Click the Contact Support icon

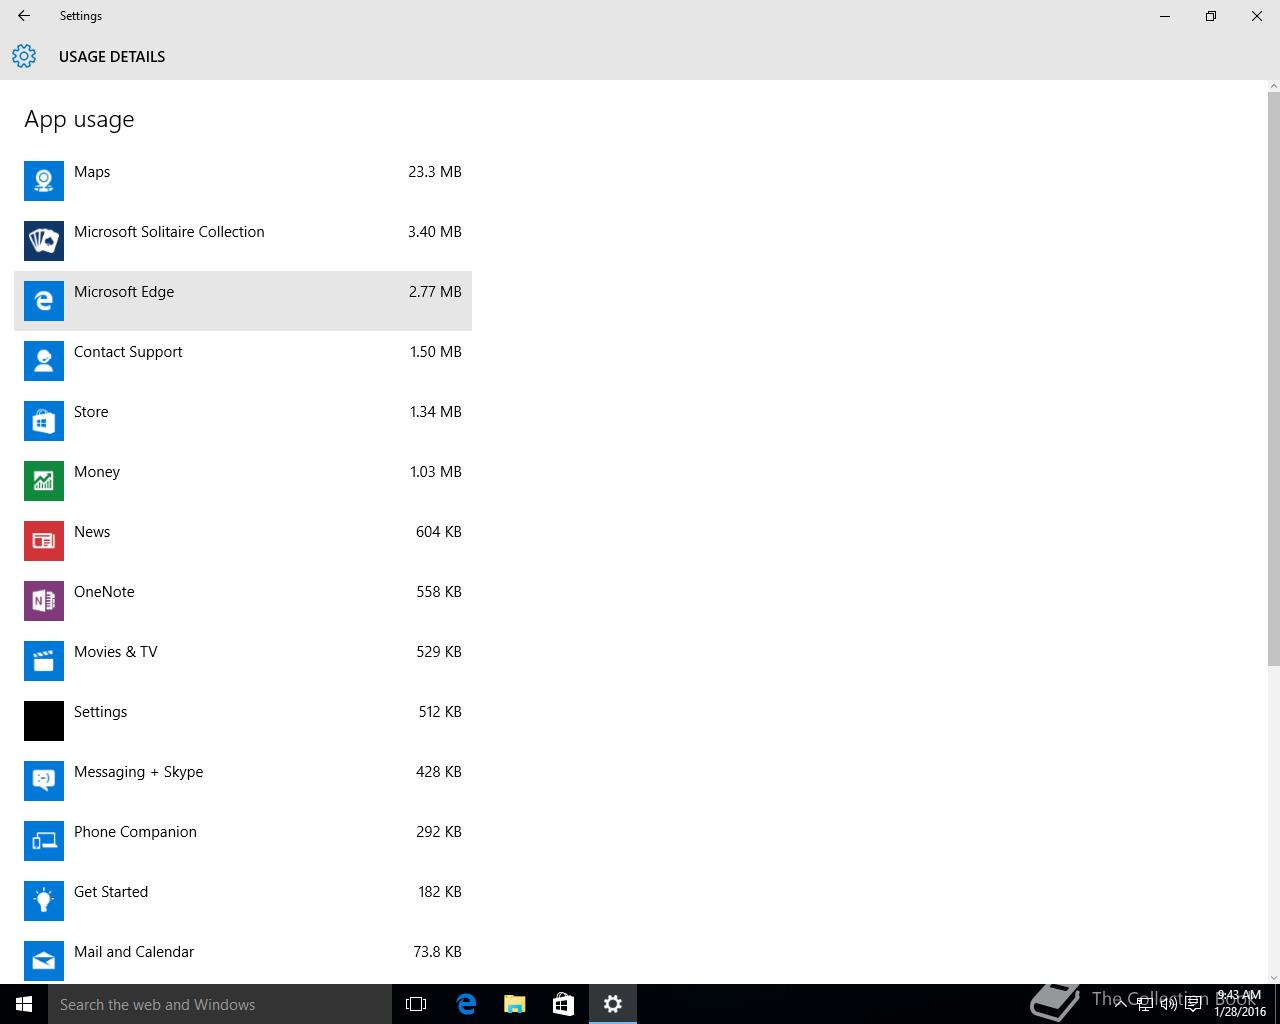(44, 361)
